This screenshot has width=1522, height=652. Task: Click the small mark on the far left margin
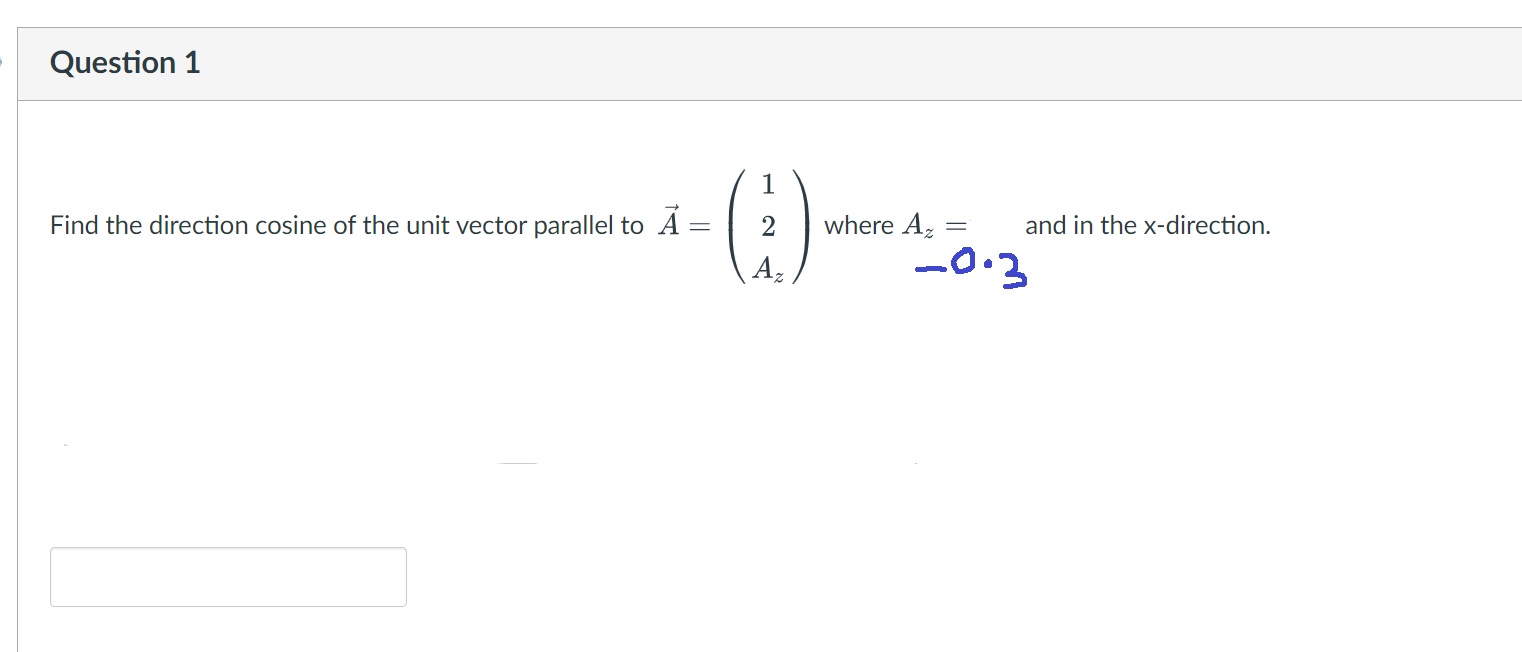click(x=64, y=443)
